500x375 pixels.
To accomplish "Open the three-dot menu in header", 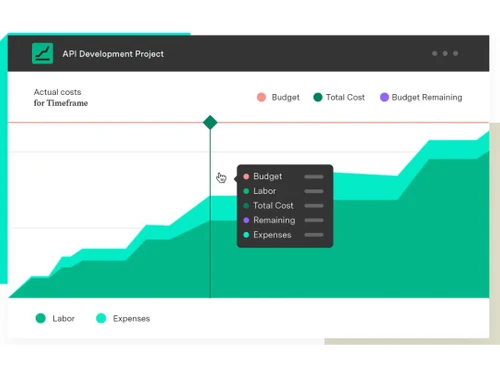I will tap(445, 53).
